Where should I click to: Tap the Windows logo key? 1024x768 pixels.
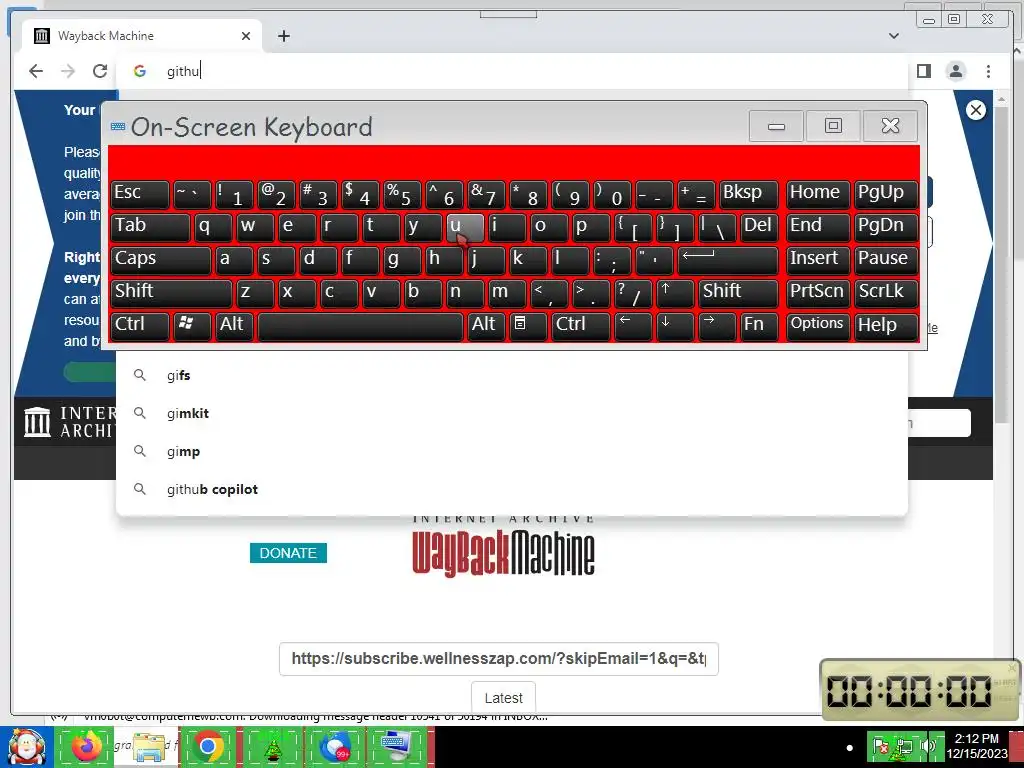[192, 325]
